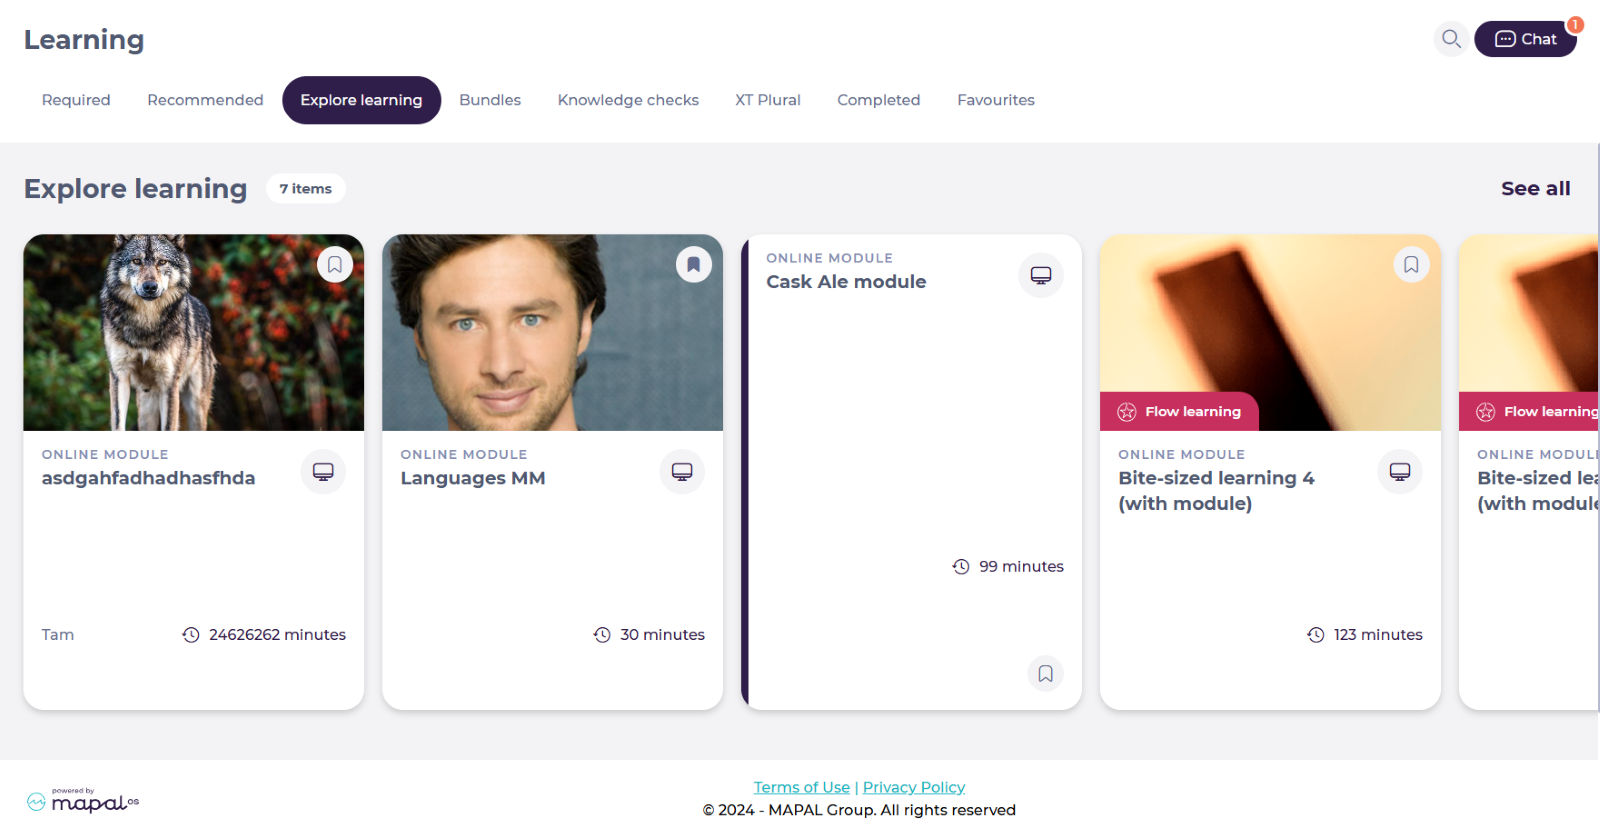Open the search magnifier icon
Viewport: 1600px width, 830px height.
[1451, 39]
